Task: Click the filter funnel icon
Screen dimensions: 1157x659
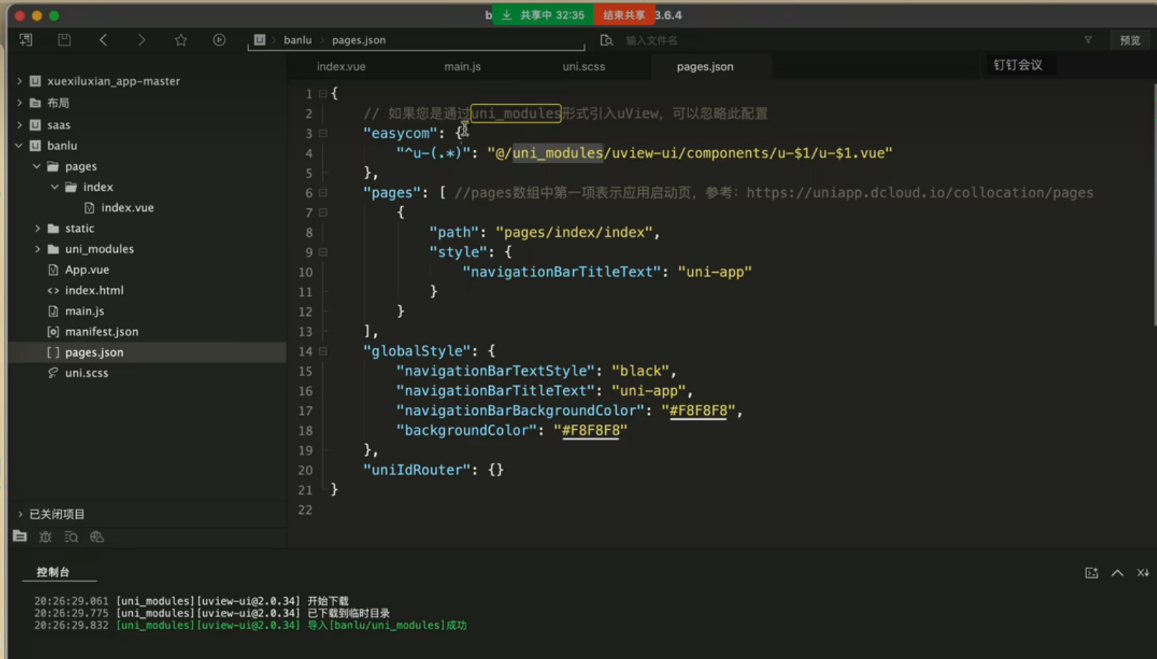Action: (x=1088, y=40)
